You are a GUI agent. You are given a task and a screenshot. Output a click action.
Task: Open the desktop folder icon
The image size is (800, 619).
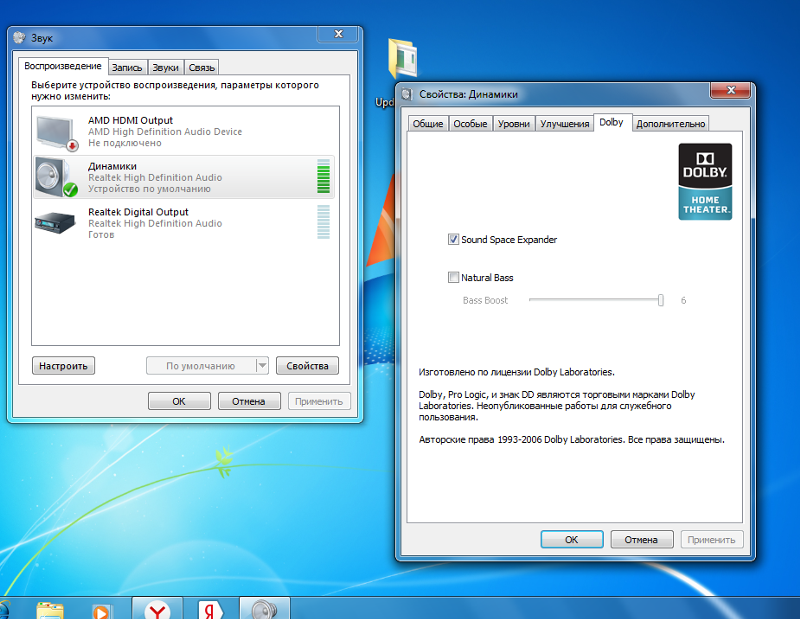(403, 59)
